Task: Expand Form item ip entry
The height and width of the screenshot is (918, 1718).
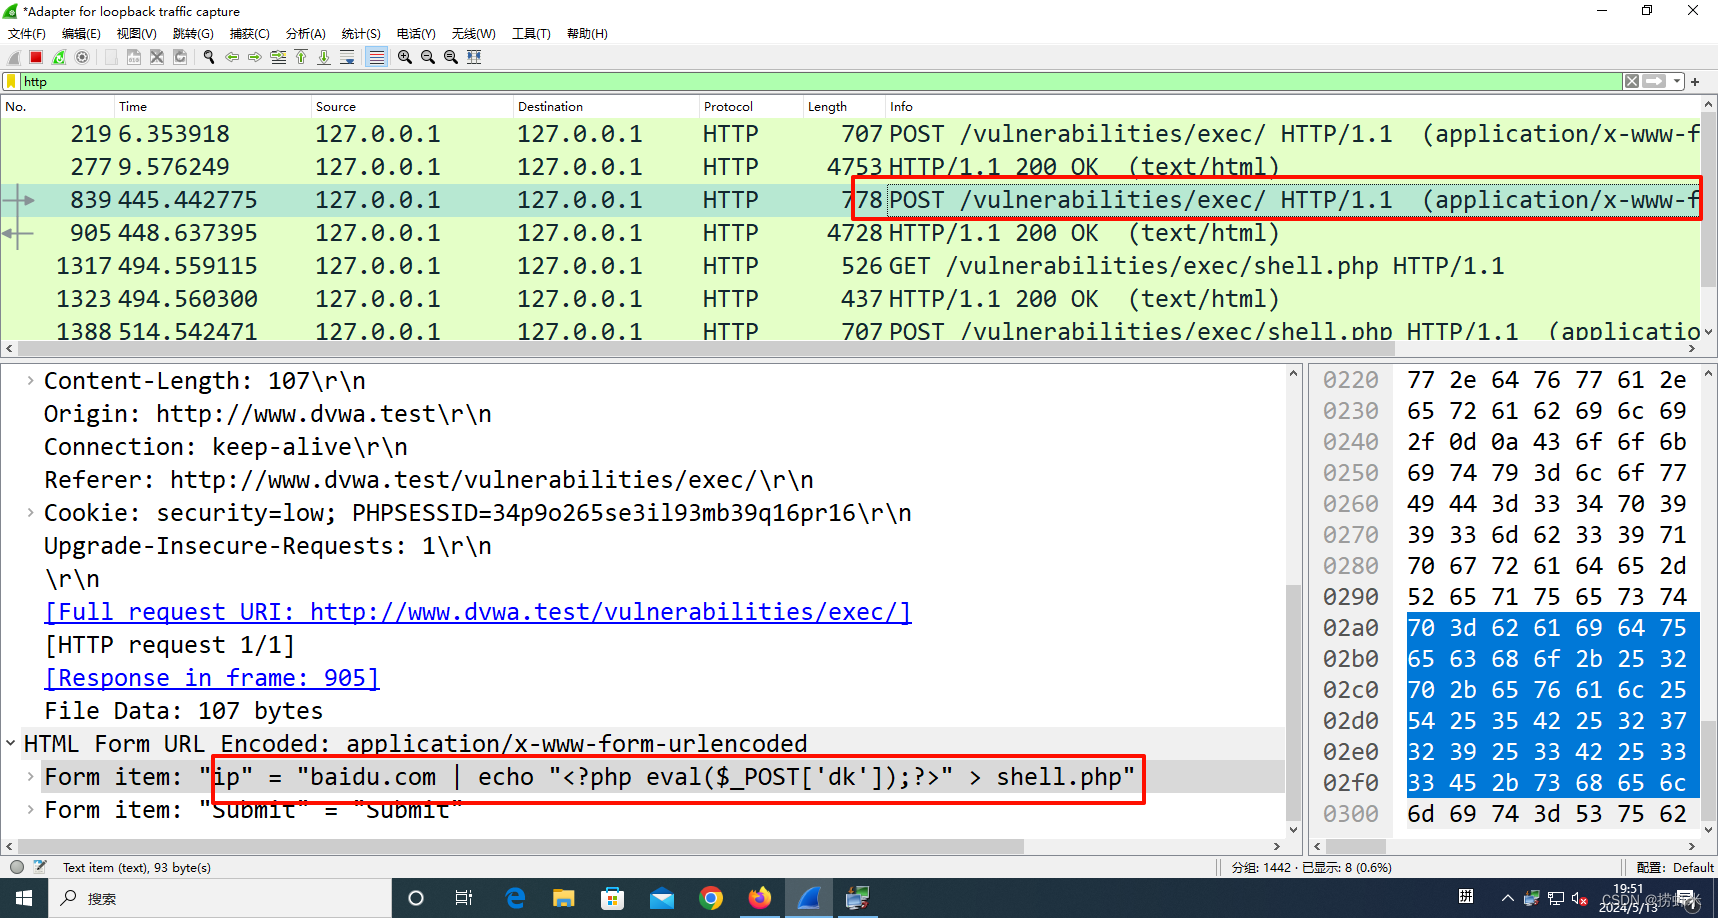Action: click(x=30, y=777)
